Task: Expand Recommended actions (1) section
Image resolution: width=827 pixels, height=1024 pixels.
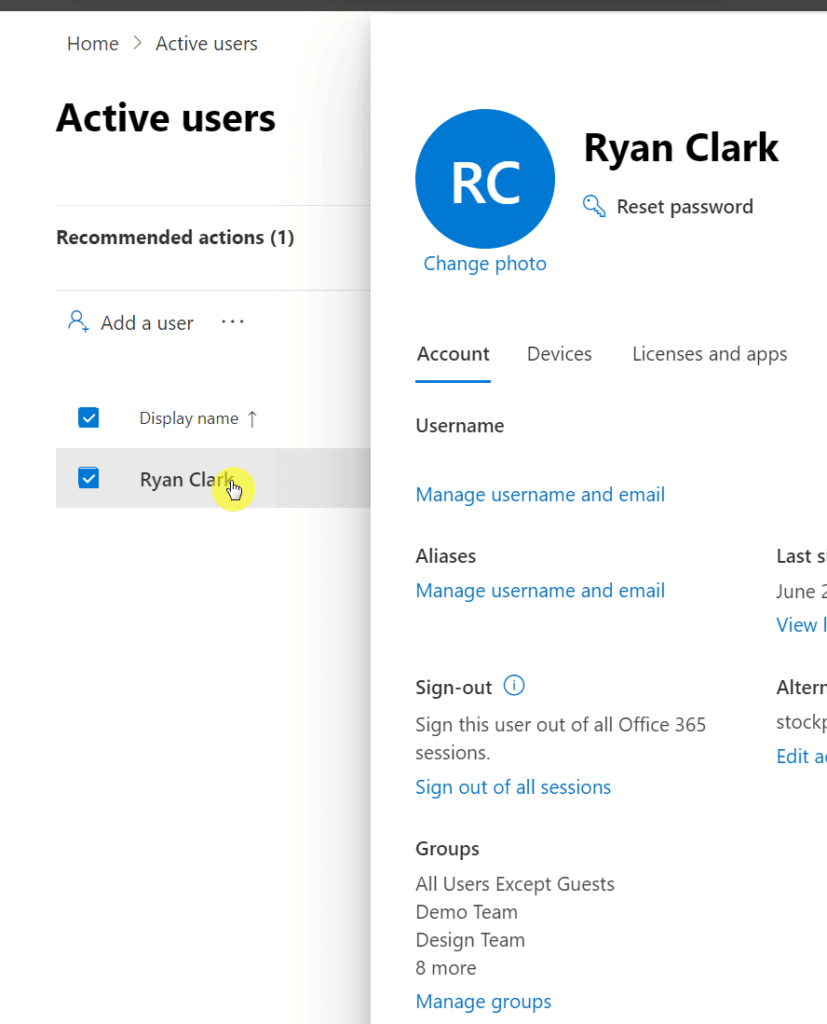Action: 175,237
